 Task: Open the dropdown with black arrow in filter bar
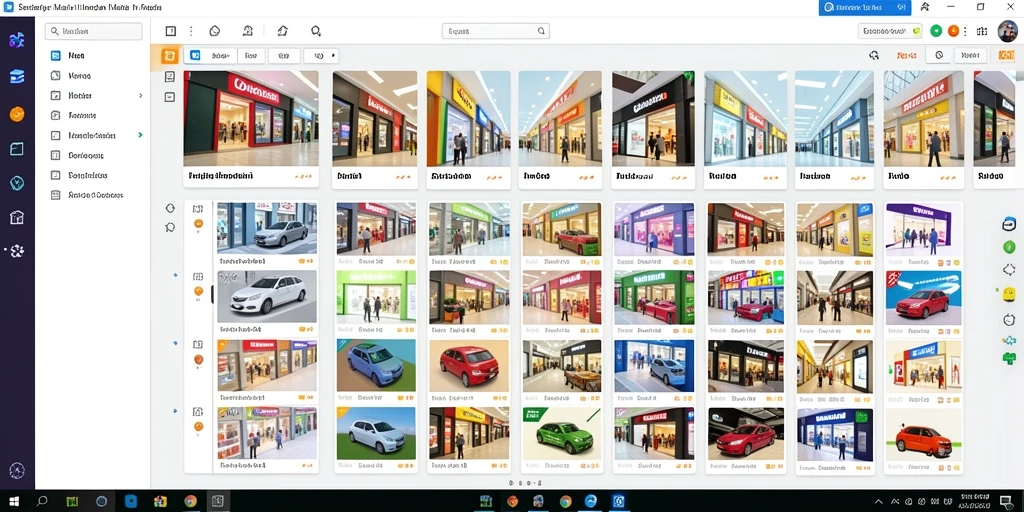tap(321, 56)
